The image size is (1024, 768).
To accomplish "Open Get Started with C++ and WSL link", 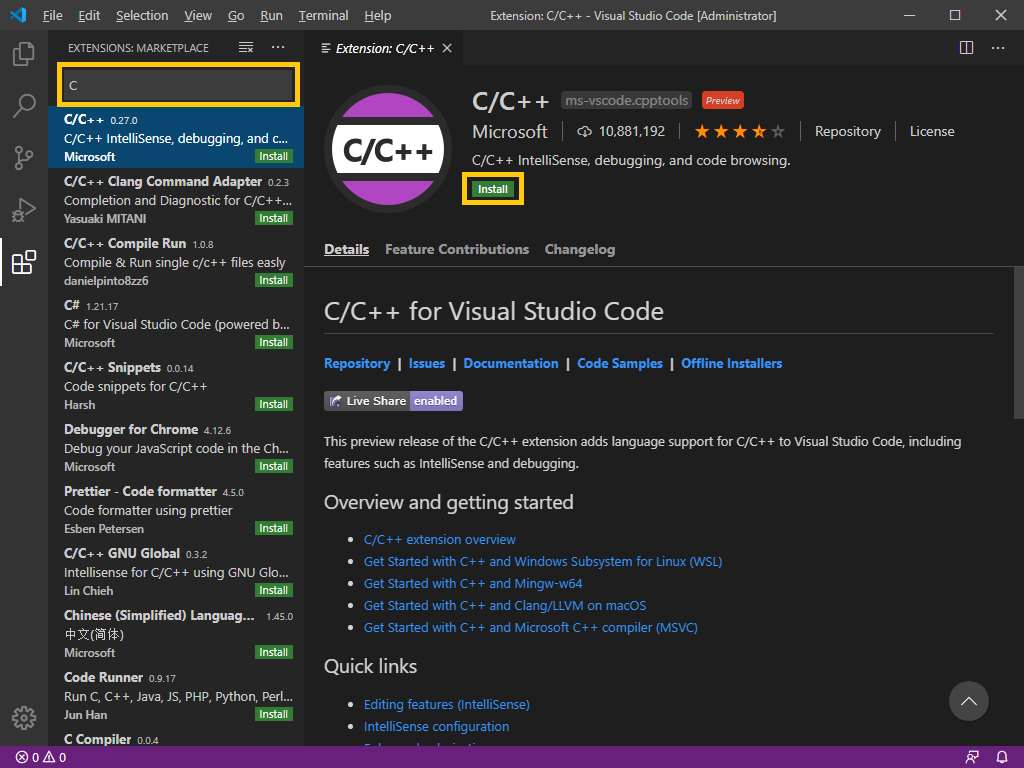I will (x=543, y=562).
